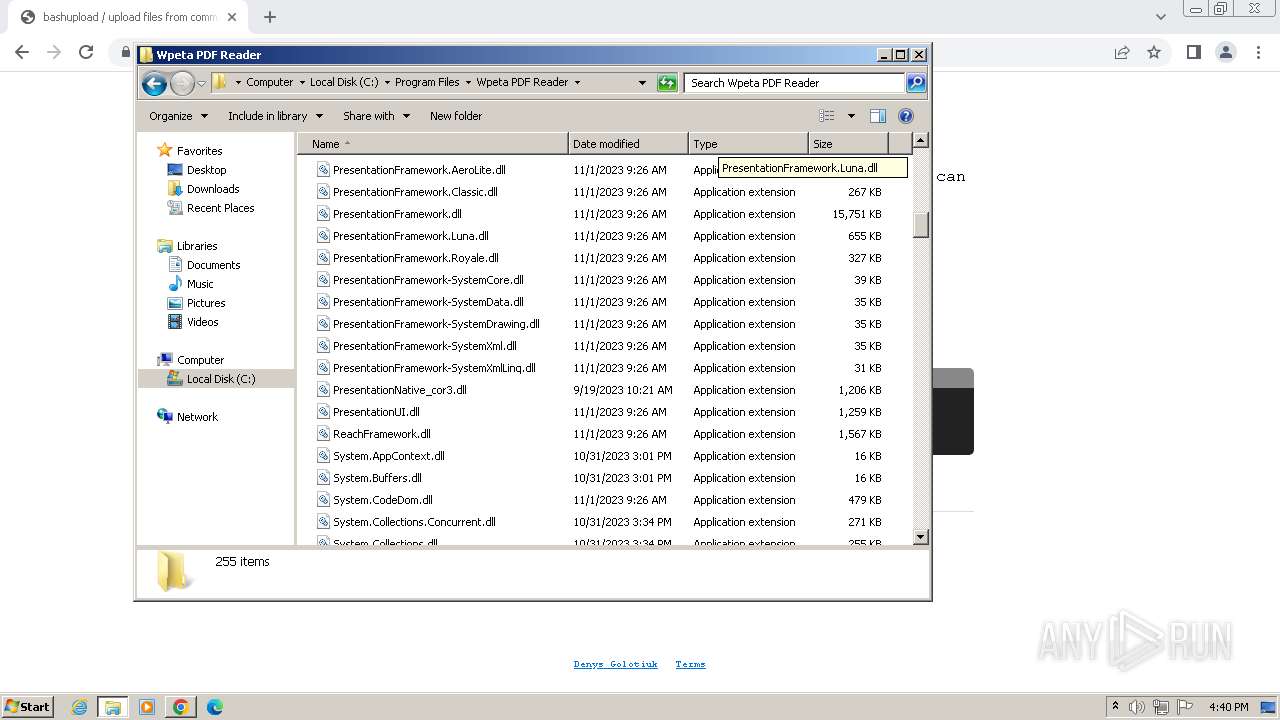Screen dimensions: 1280x720
Task: Click the Change your view icon
Action: (826, 116)
